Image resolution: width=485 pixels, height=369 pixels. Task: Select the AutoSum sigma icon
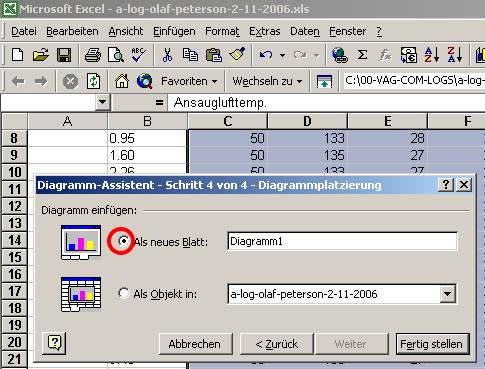pos(362,55)
